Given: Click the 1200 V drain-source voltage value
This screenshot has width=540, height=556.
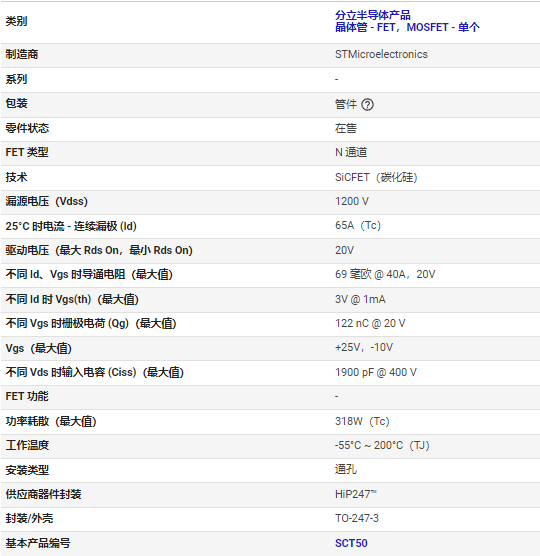Looking at the screenshot, I should [352, 201].
